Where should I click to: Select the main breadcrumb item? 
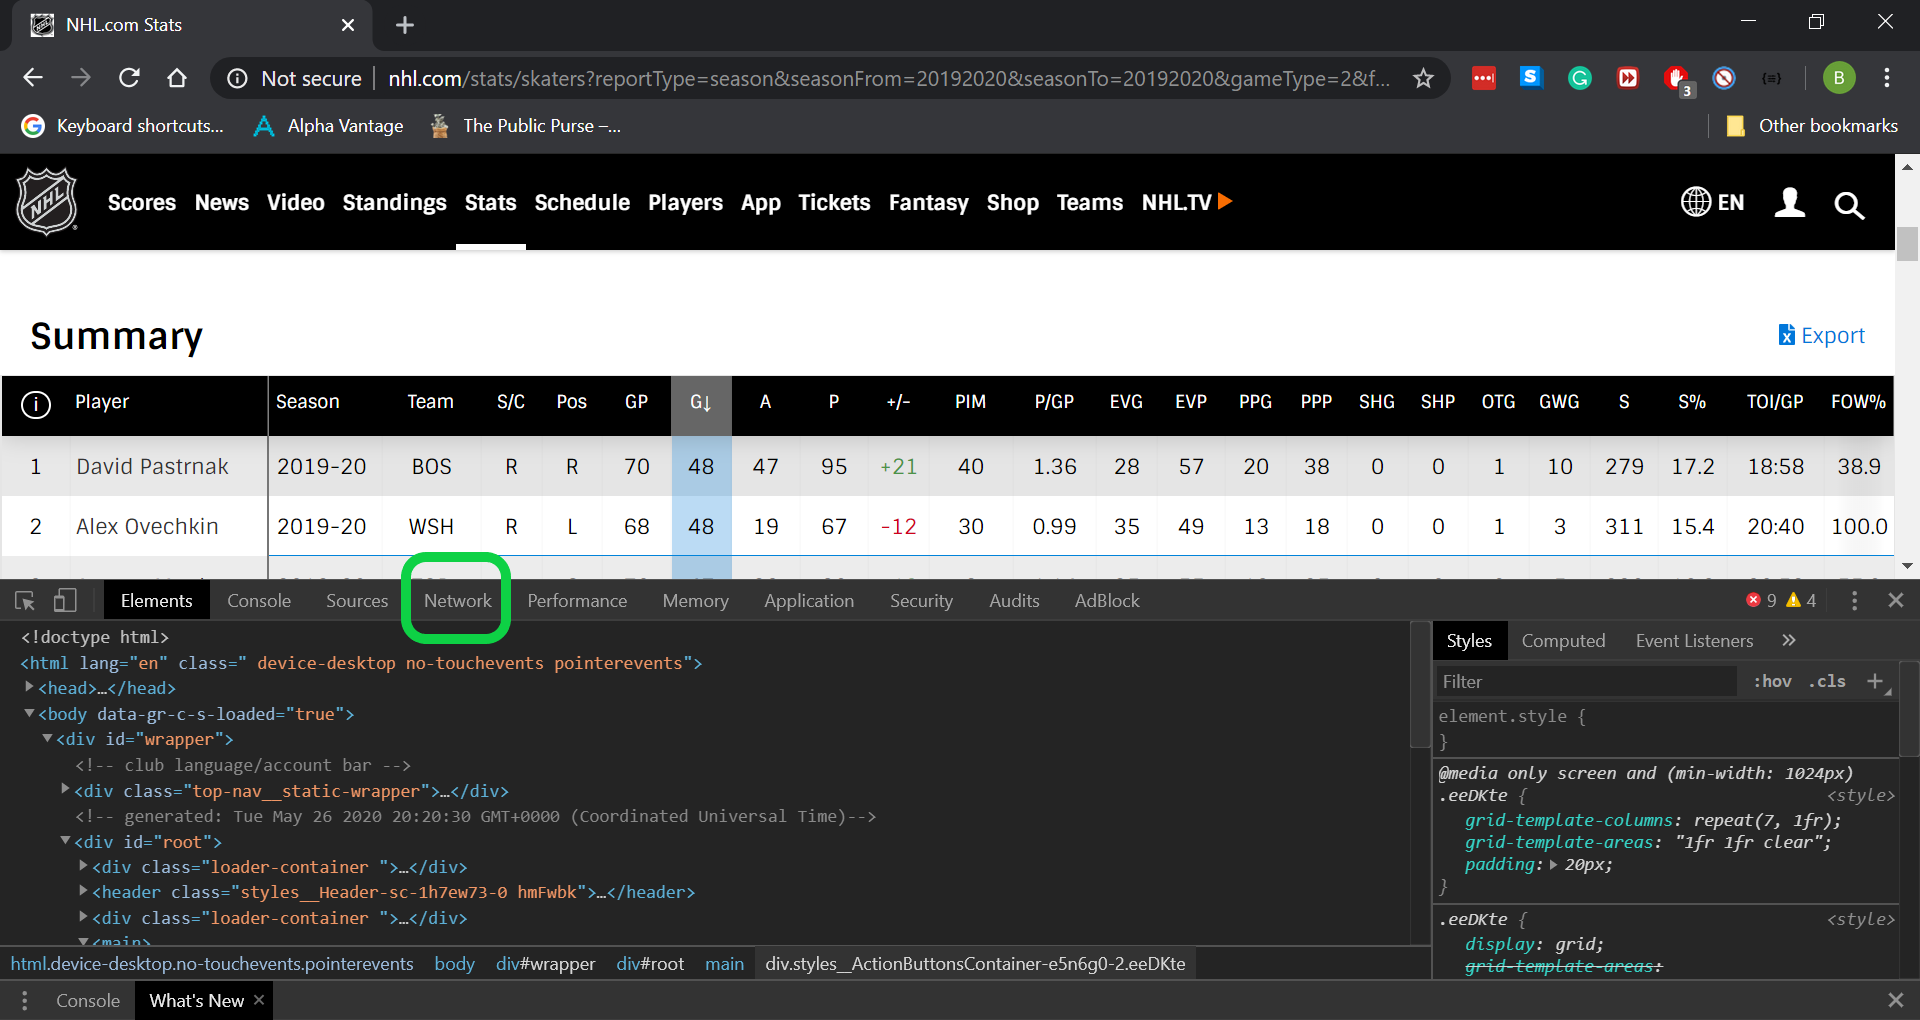[x=724, y=964]
